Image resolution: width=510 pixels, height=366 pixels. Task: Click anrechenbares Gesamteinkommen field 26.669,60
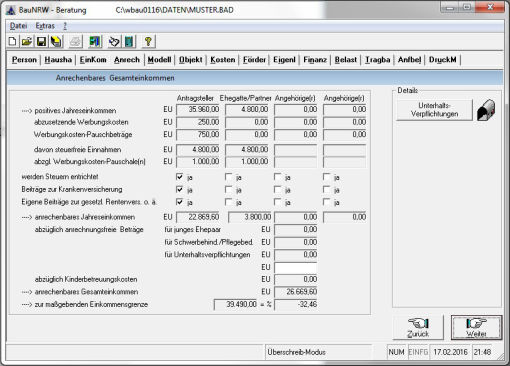[x=296, y=292]
